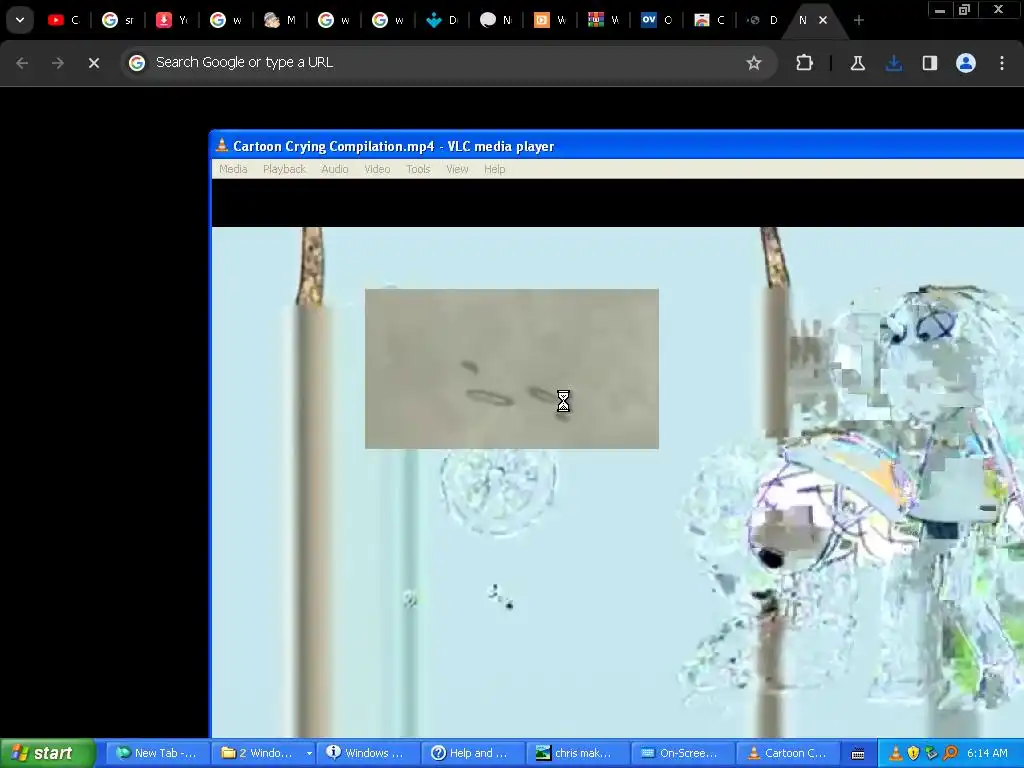The image size is (1024, 768).
Task: Open the VLC Media menu
Action: point(233,169)
